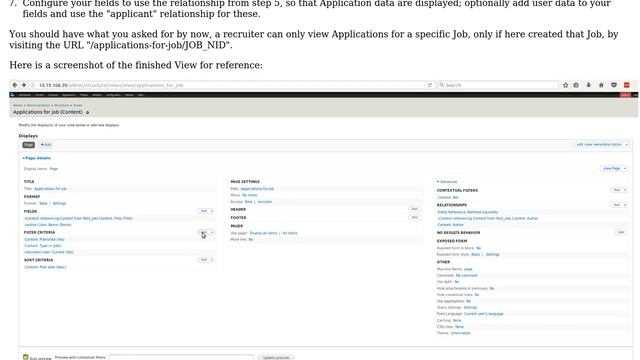Click Add in Contextual Filters
Screen dimensions: 640x360
coord(616,190)
